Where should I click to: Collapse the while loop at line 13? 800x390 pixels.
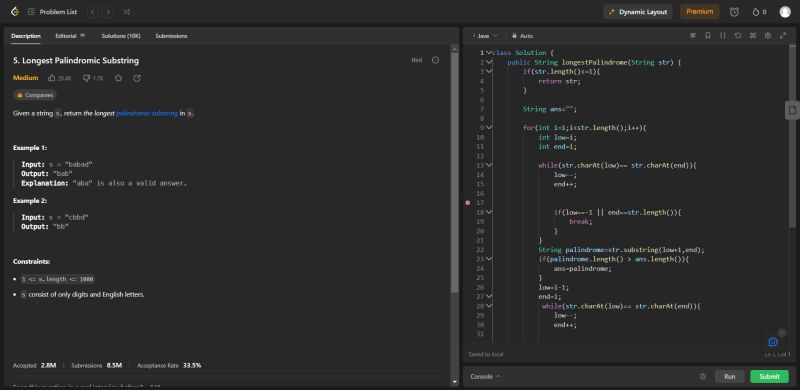click(x=489, y=165)
